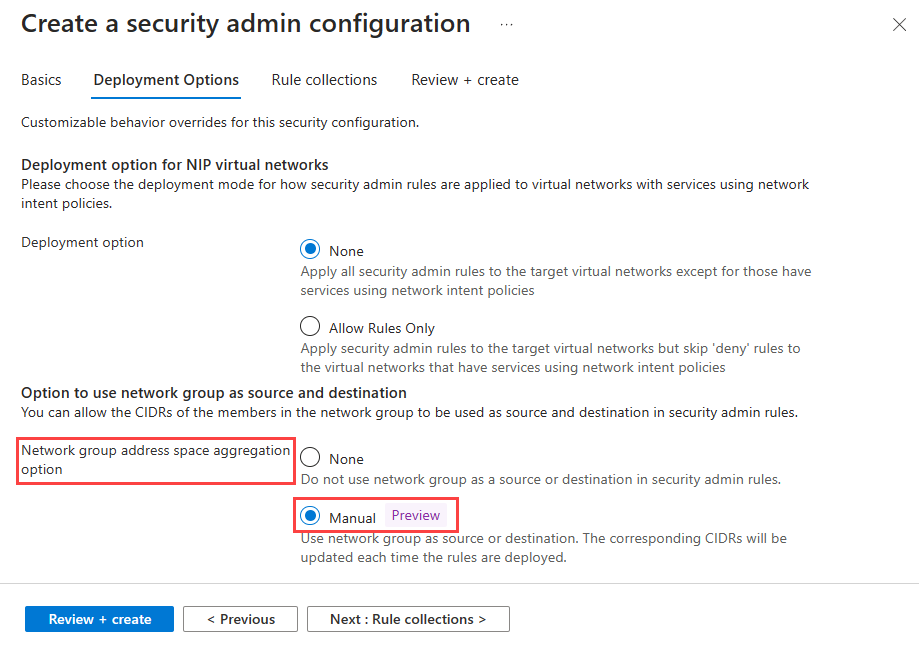This screenshot has height=645, width=919.
Task: Proceed with Next : Rule collections button
Action: (x=408, y=619)
